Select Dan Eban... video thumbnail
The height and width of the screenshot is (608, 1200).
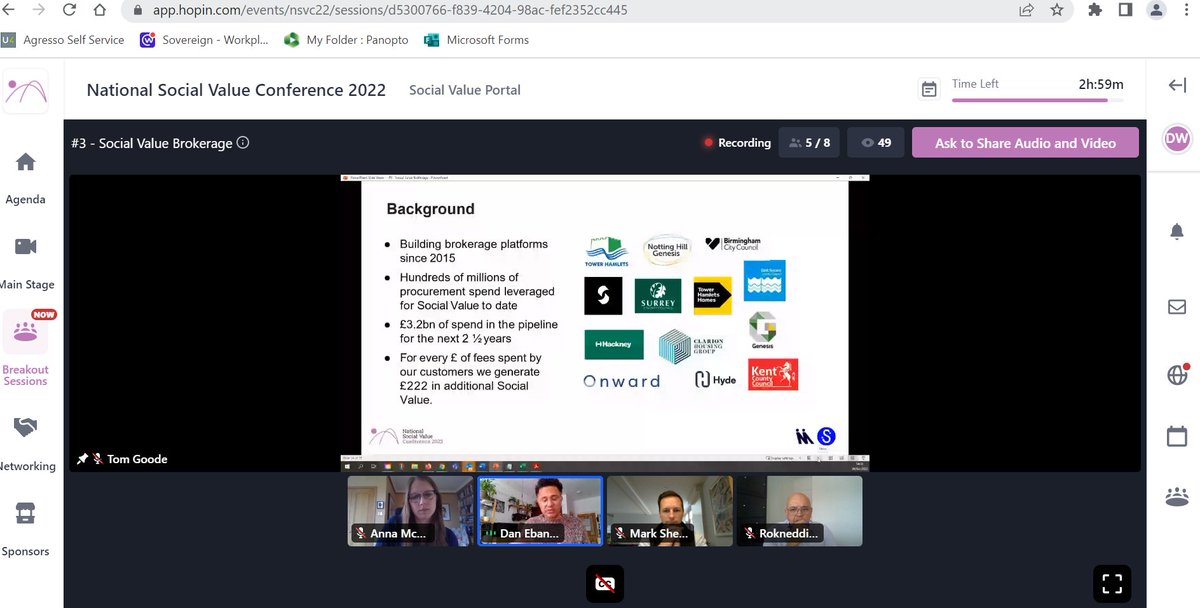540,510
